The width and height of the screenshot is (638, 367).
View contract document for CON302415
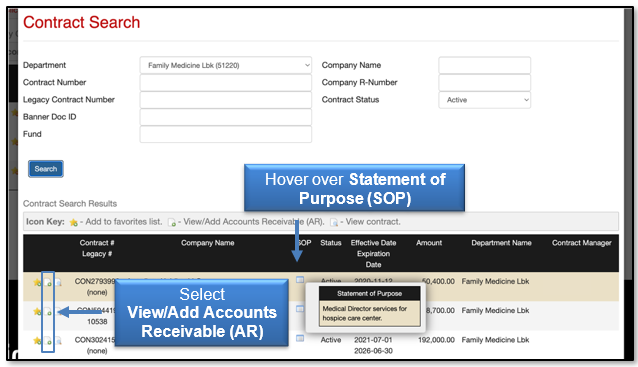coord(58,341)
